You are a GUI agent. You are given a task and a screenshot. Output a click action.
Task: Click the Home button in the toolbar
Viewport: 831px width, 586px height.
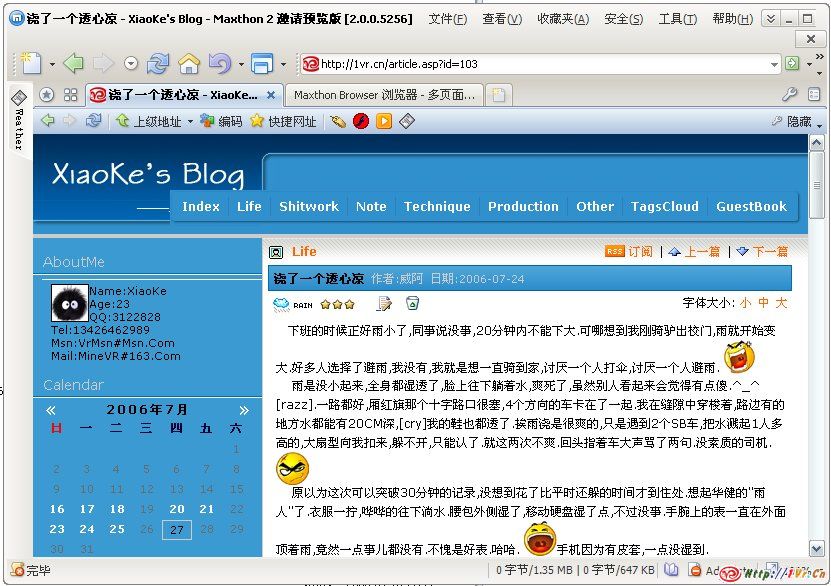tap(188, 64)
